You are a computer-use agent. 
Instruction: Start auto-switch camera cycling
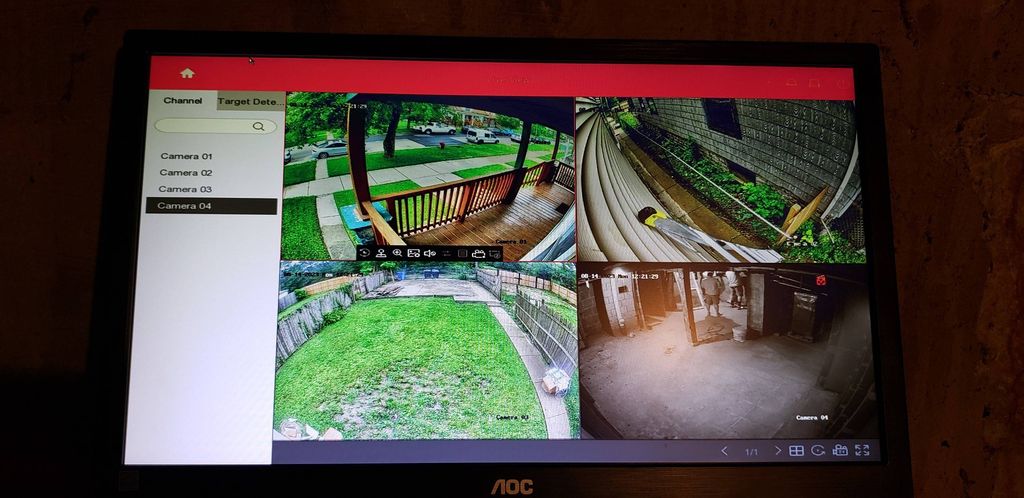click(x=818, y=450)
